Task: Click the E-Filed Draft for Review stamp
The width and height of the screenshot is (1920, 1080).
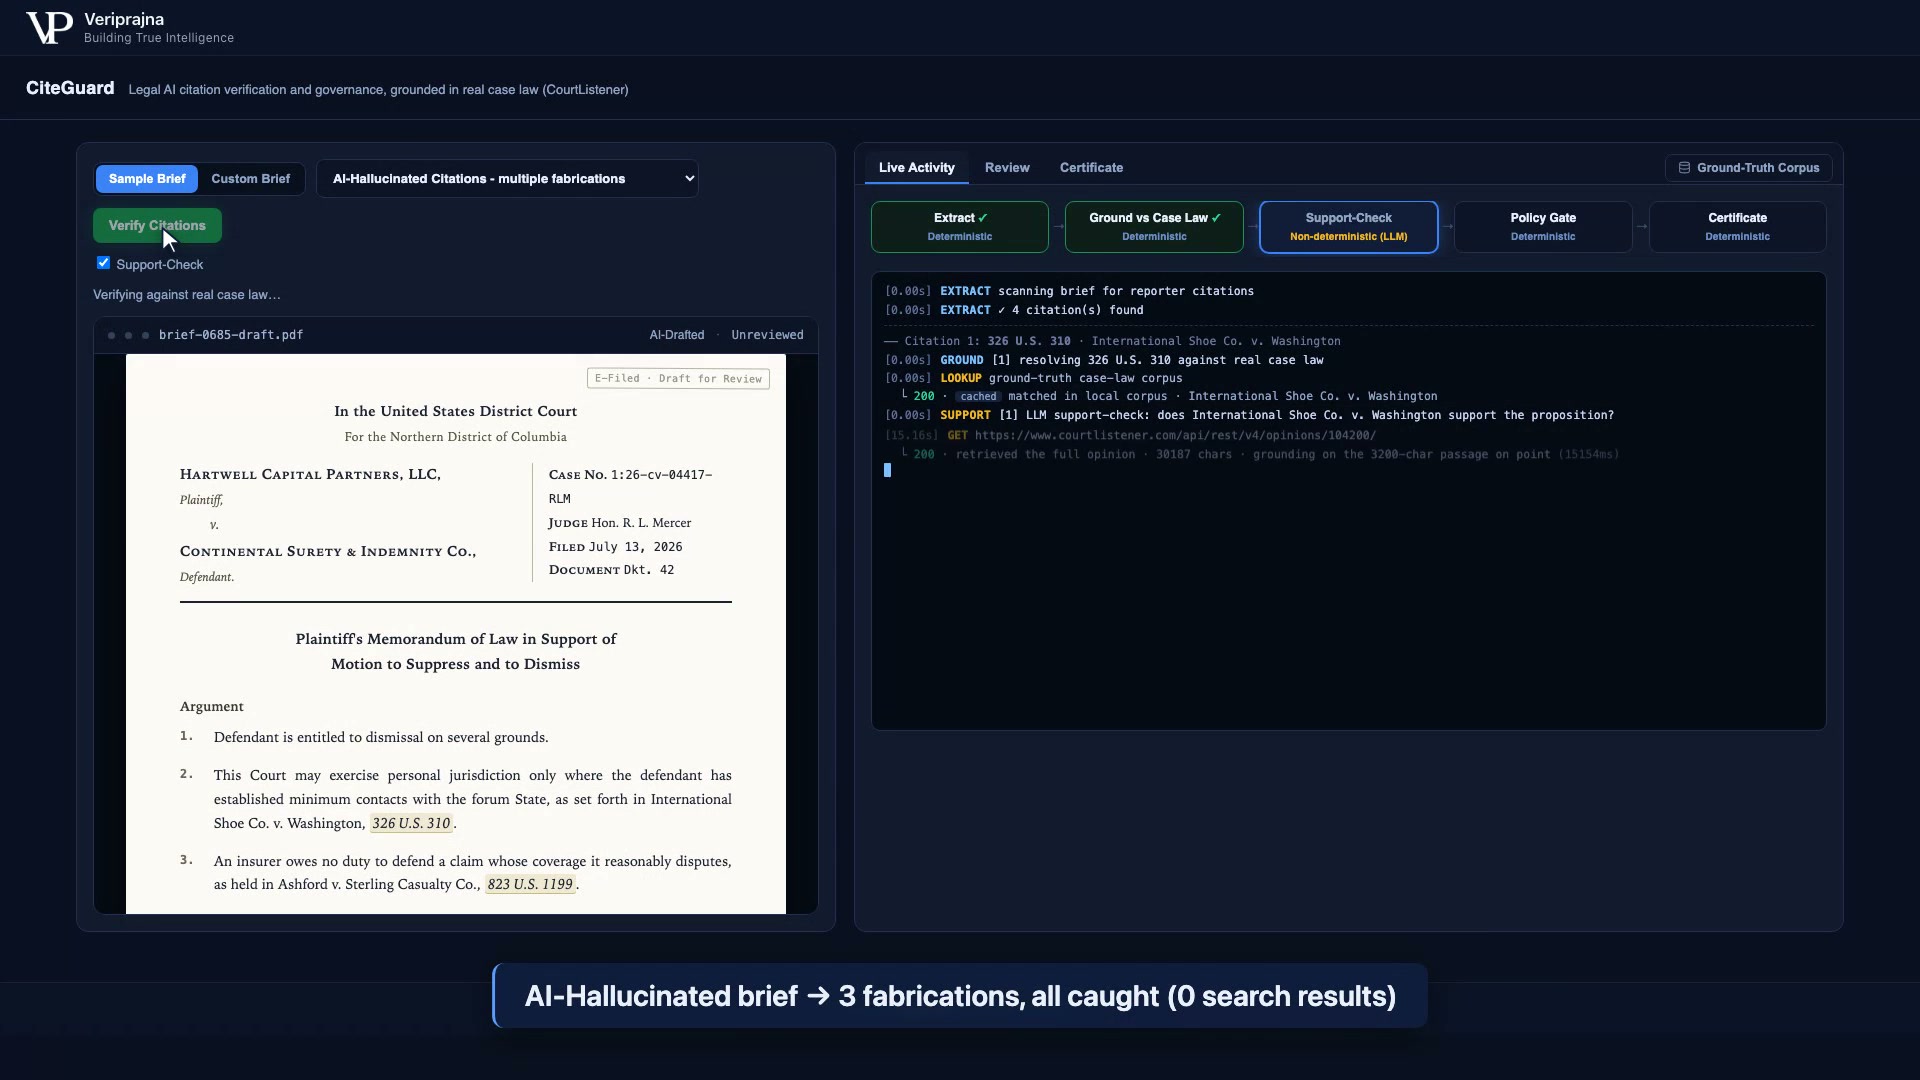Action: (x=678, y=379)
